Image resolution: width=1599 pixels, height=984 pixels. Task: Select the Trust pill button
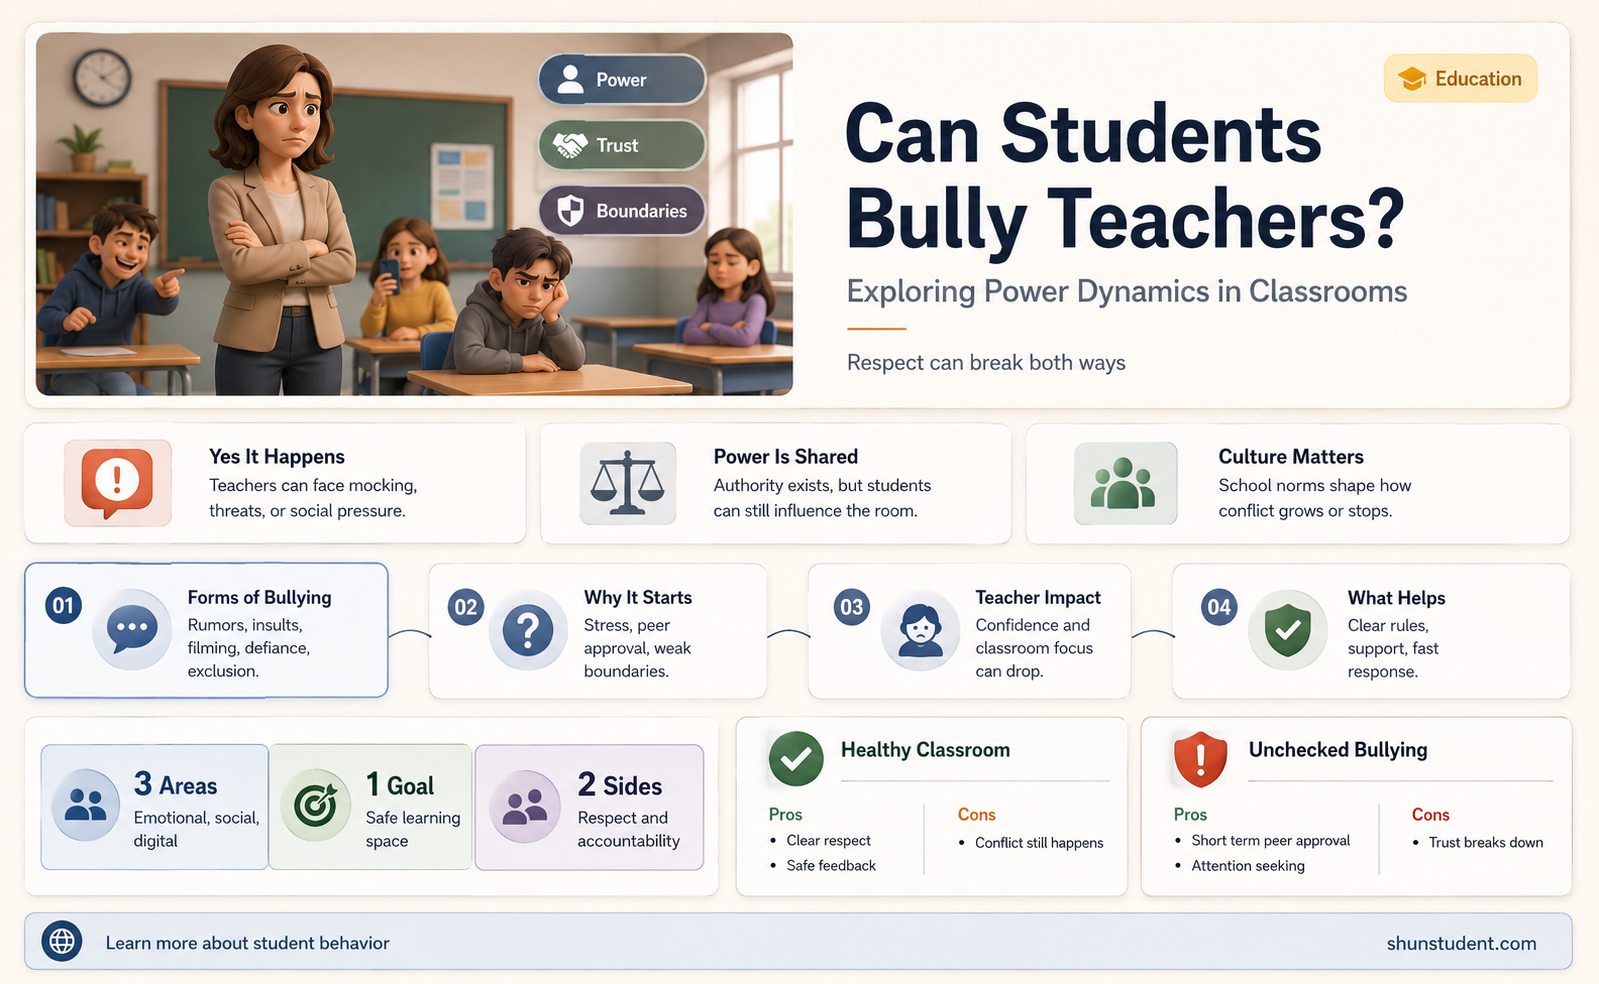(x=622, y=145)
